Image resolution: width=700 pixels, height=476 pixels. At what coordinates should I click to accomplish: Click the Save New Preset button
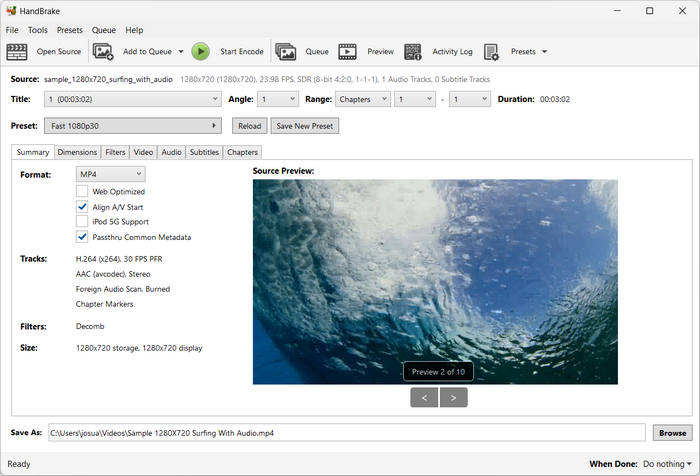tap(304, 126)
